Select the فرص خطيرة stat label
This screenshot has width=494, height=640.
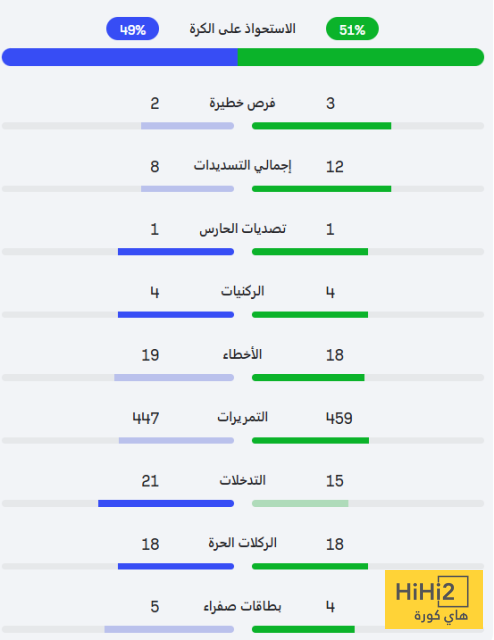click(243, 103)
